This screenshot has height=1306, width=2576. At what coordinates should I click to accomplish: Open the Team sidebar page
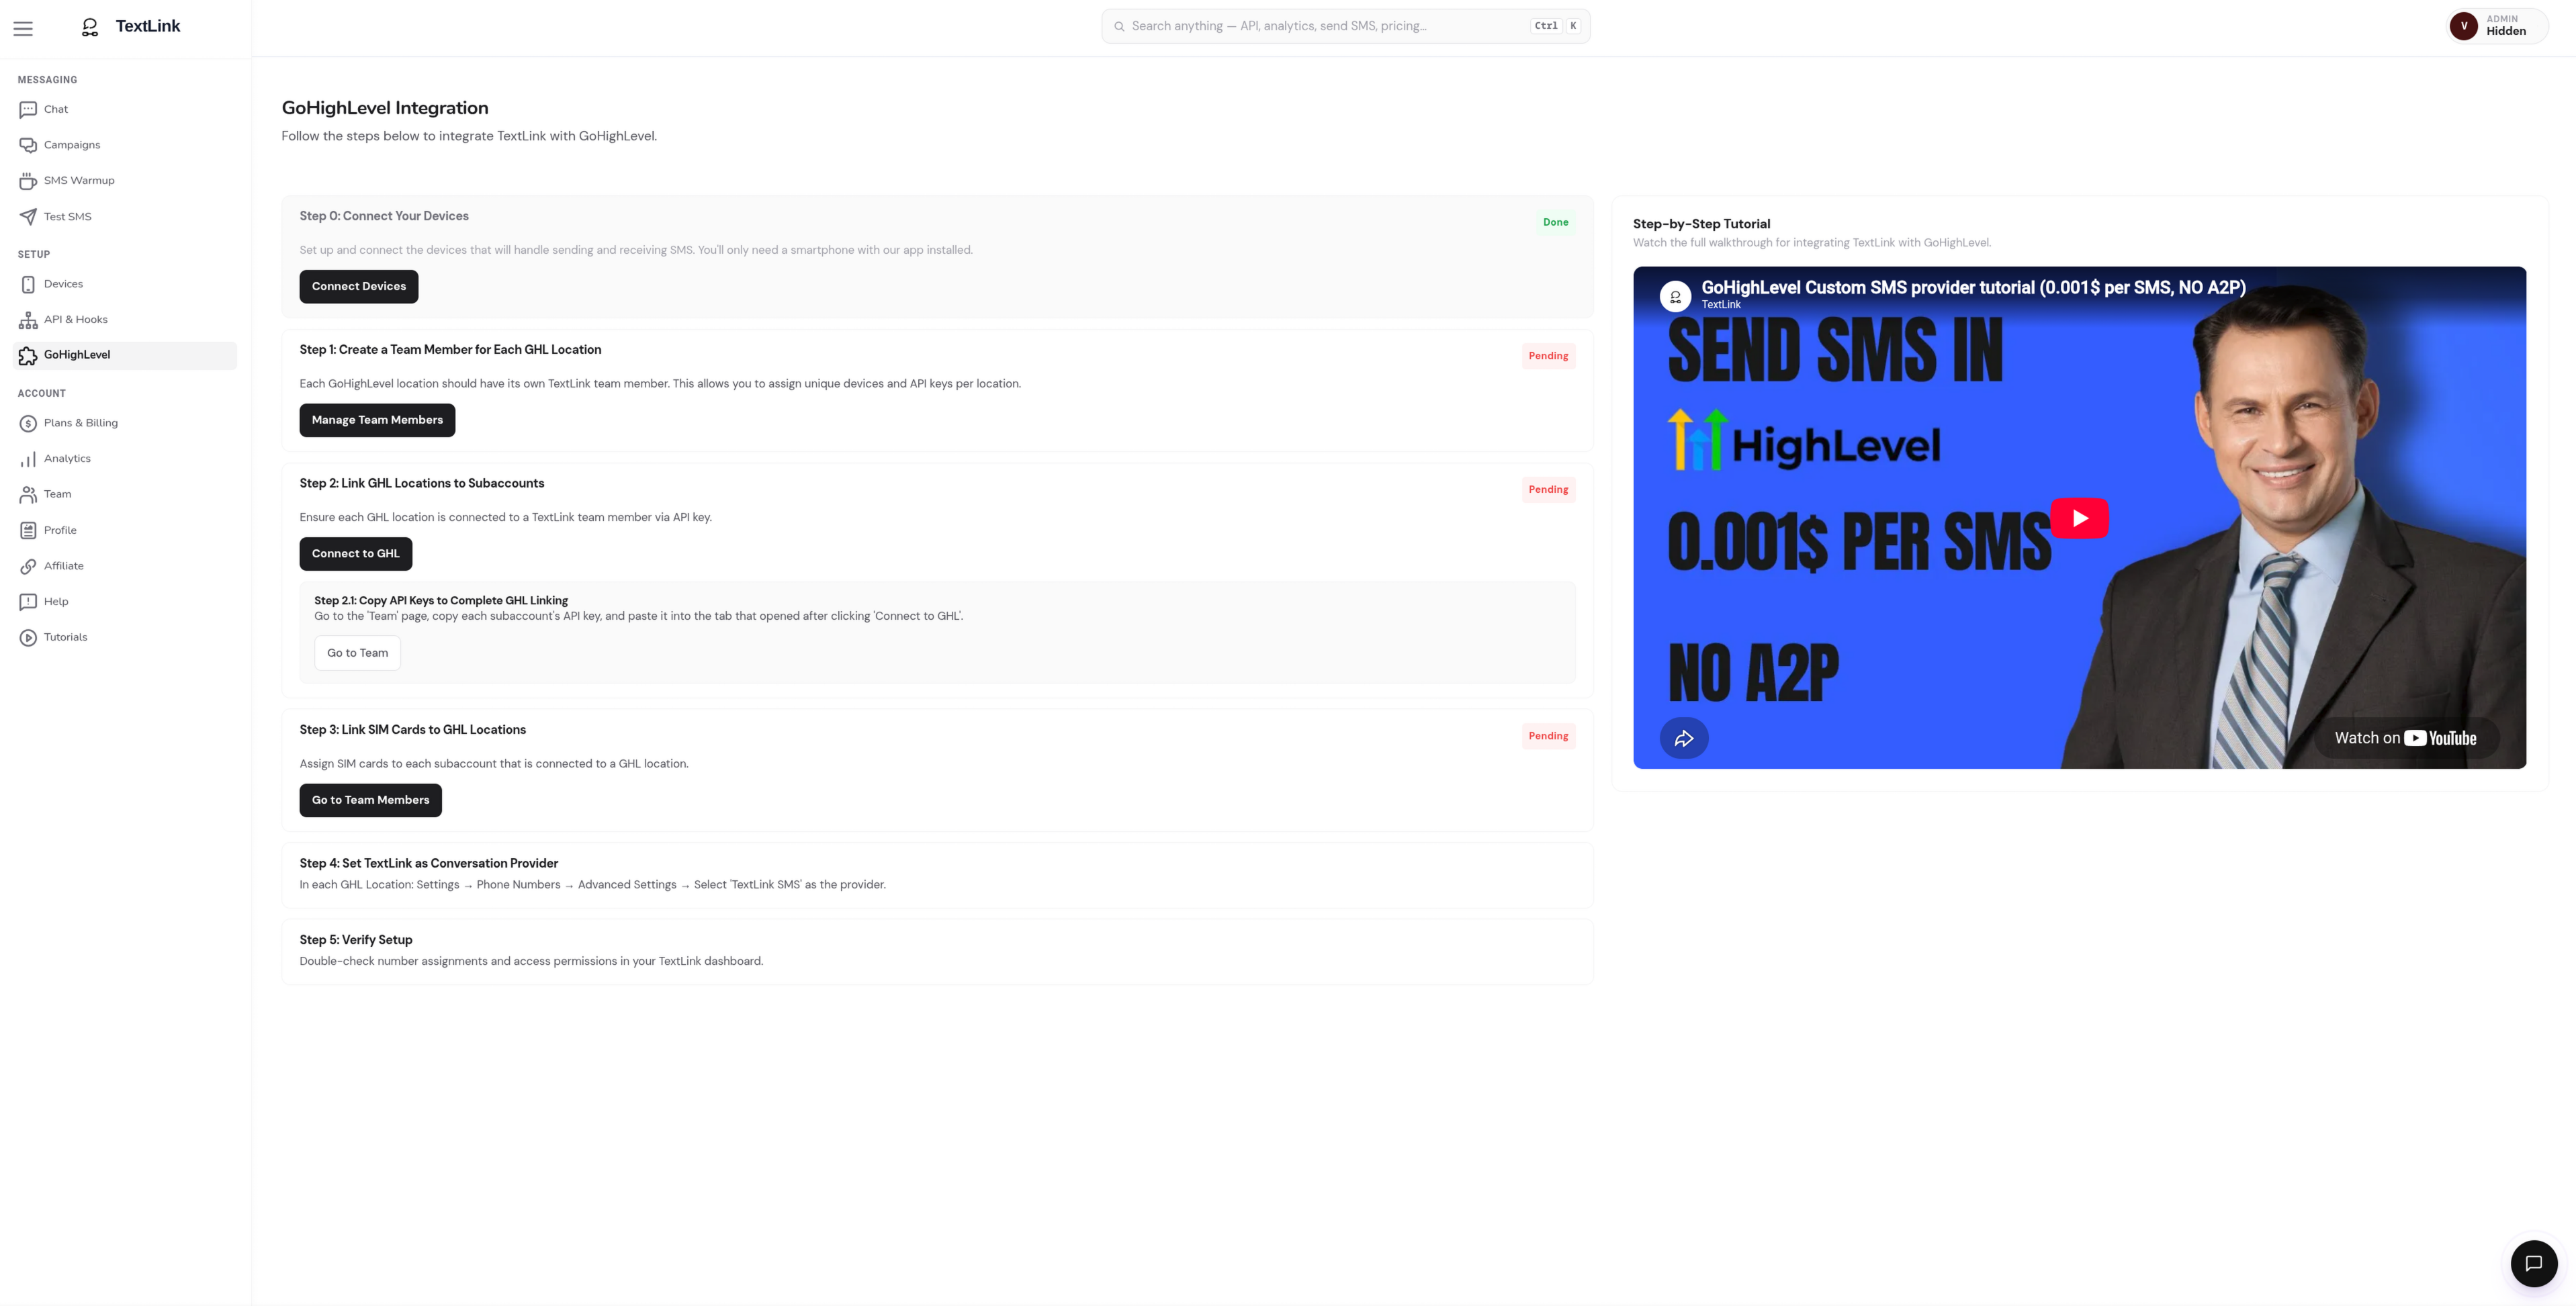[125, 494]
